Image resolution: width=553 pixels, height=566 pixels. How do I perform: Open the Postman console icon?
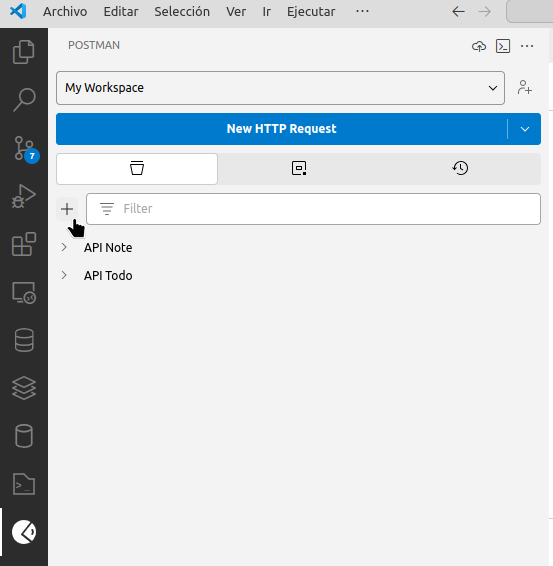click(503, 46)
